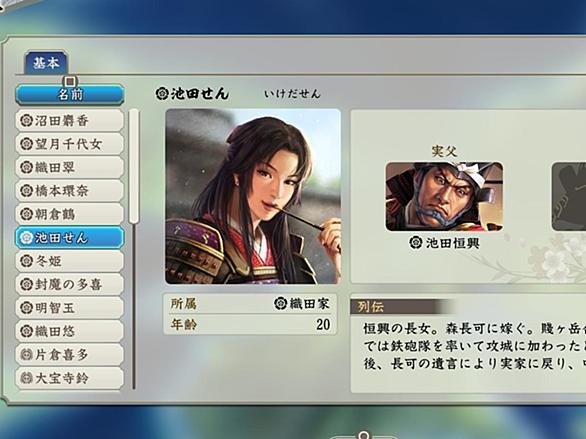This screenshot has height=439, width=586.
Task: Click the 織田家 clan crest icon
Action: (x=280, y=303)
